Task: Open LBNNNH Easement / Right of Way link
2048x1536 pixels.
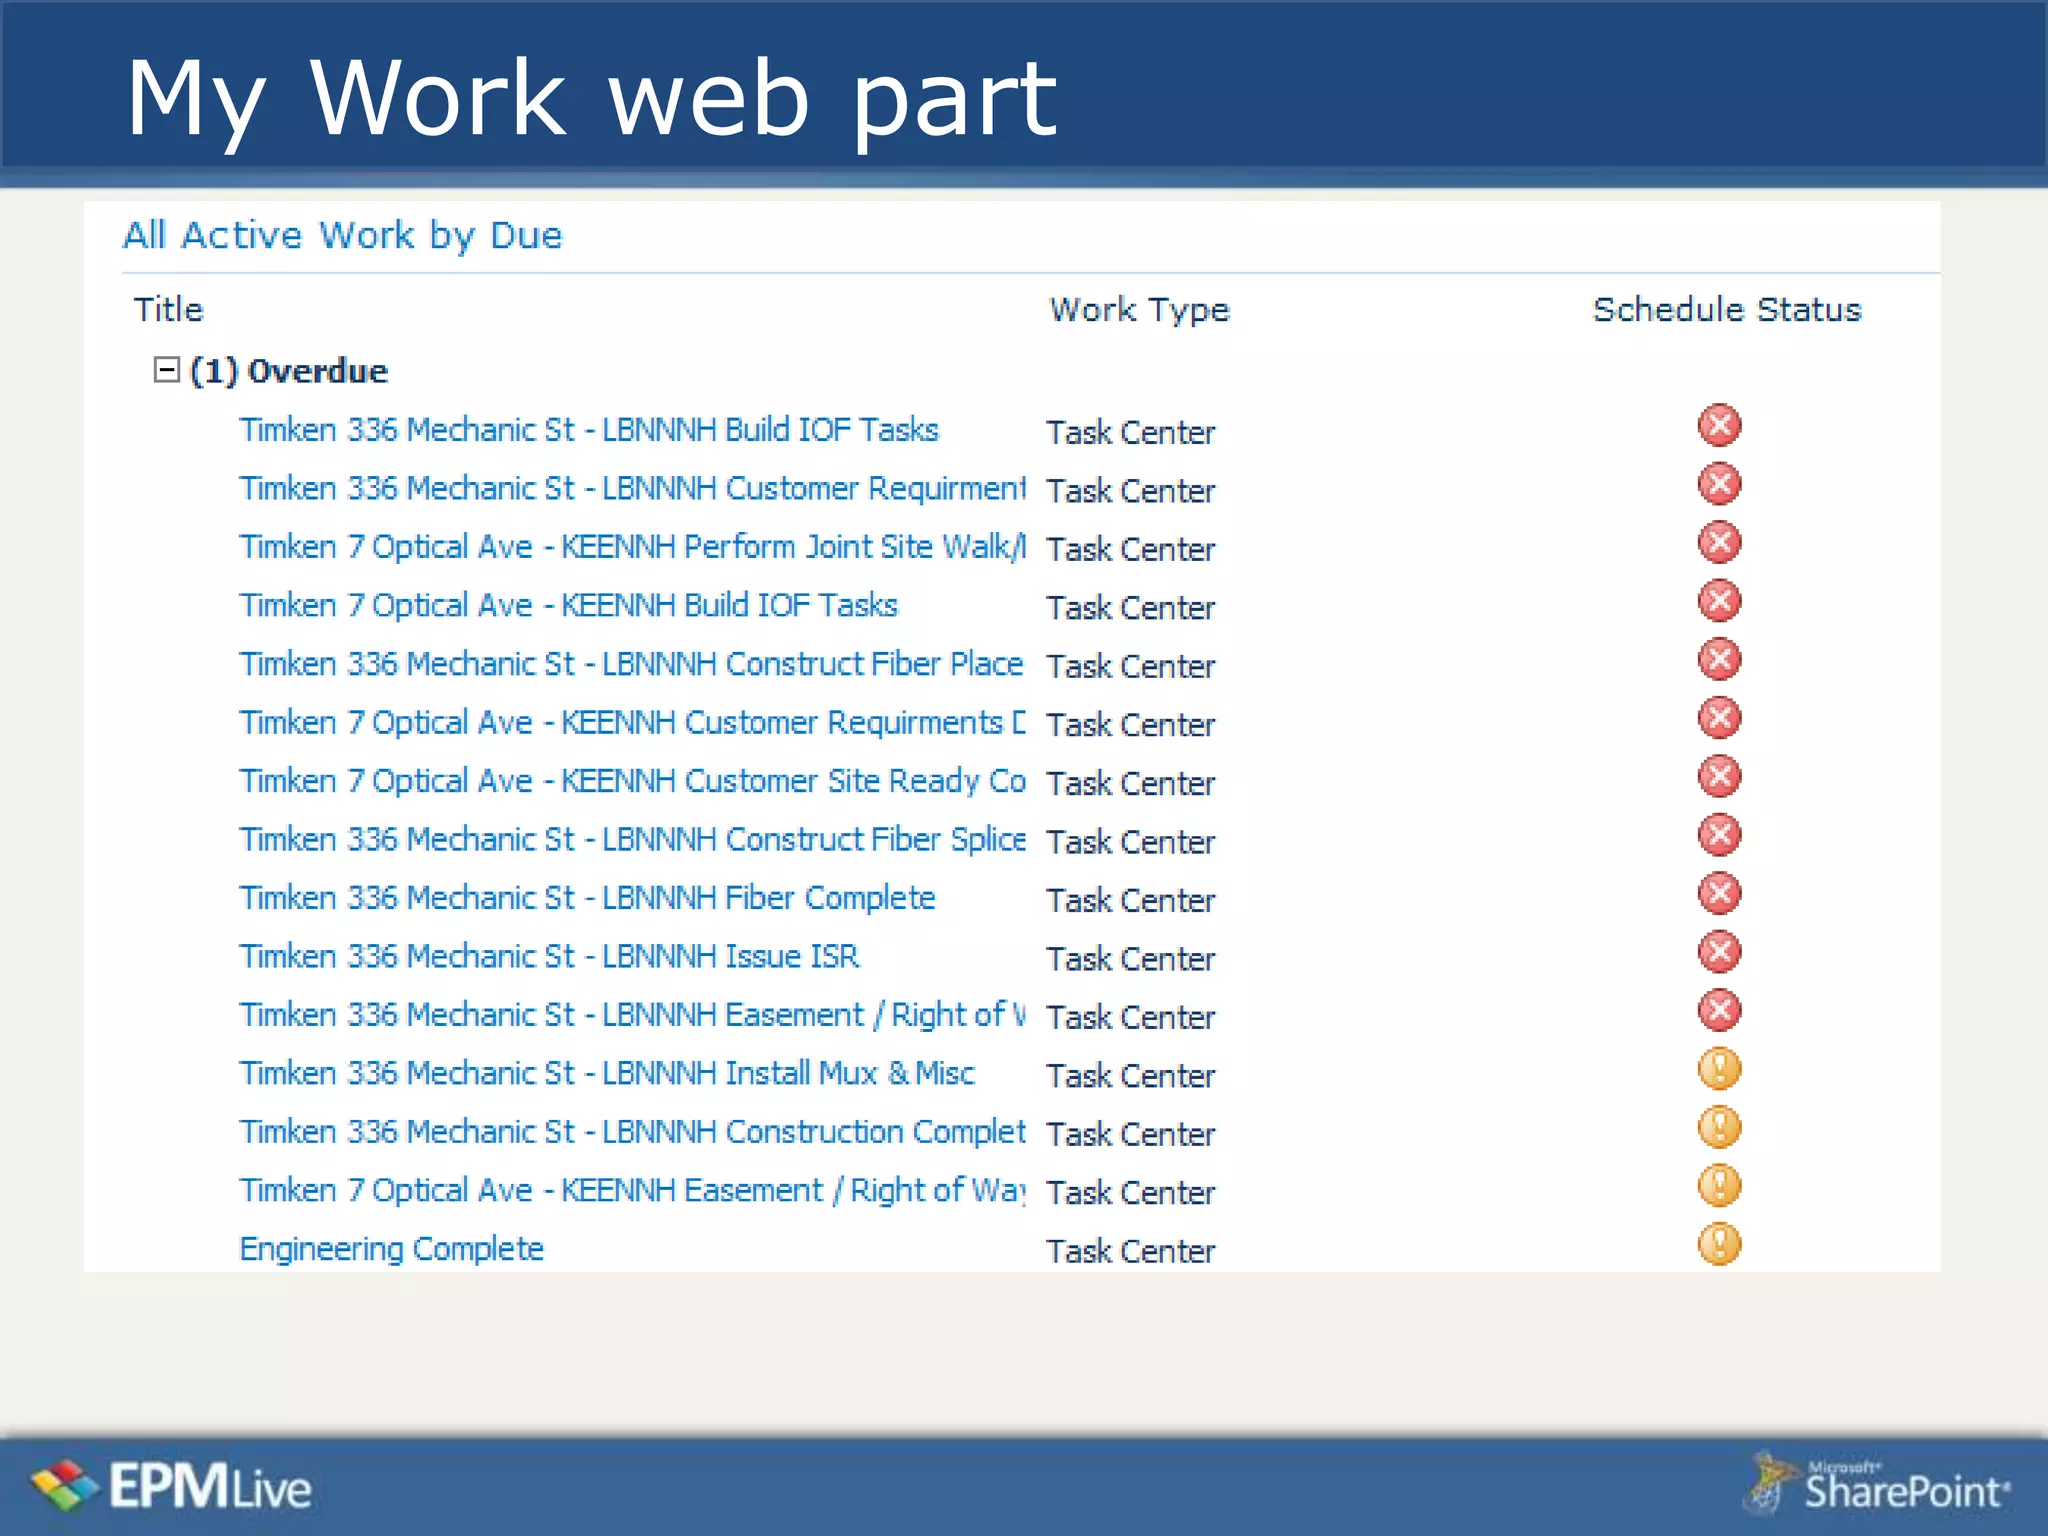Action: click(633, 1015)
